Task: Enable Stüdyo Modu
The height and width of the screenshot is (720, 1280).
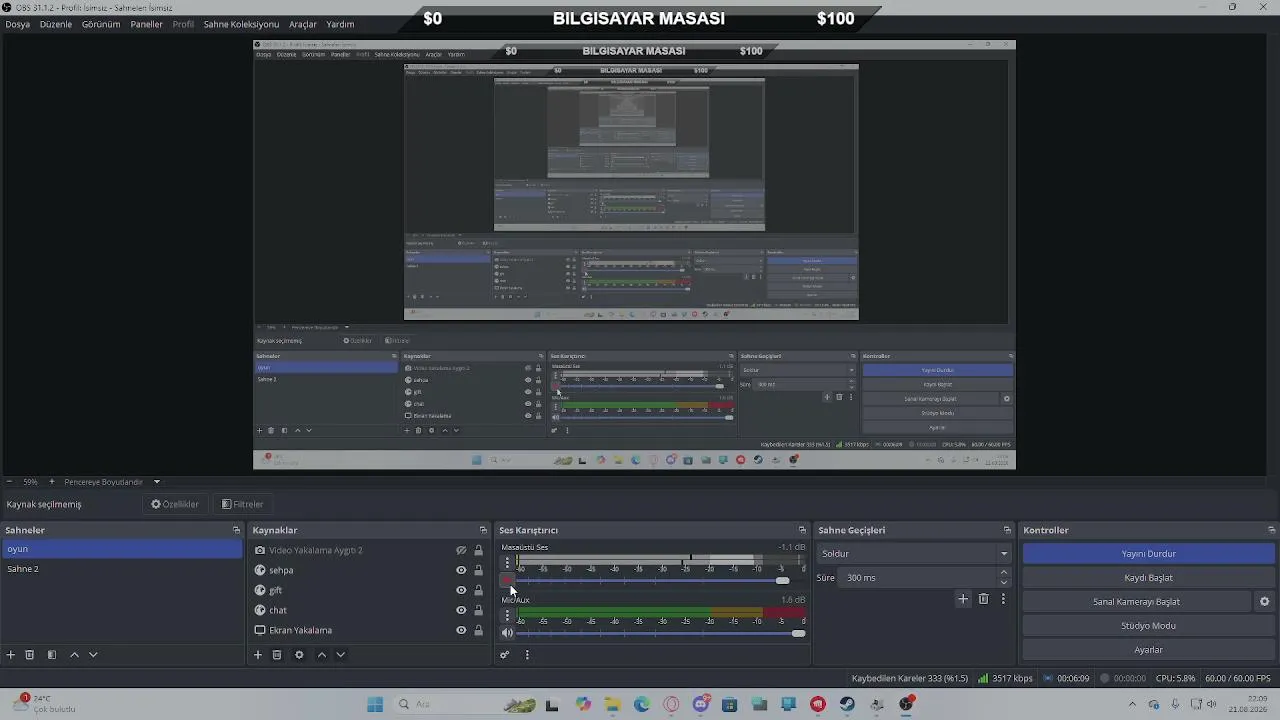Action: point(1148,626)
